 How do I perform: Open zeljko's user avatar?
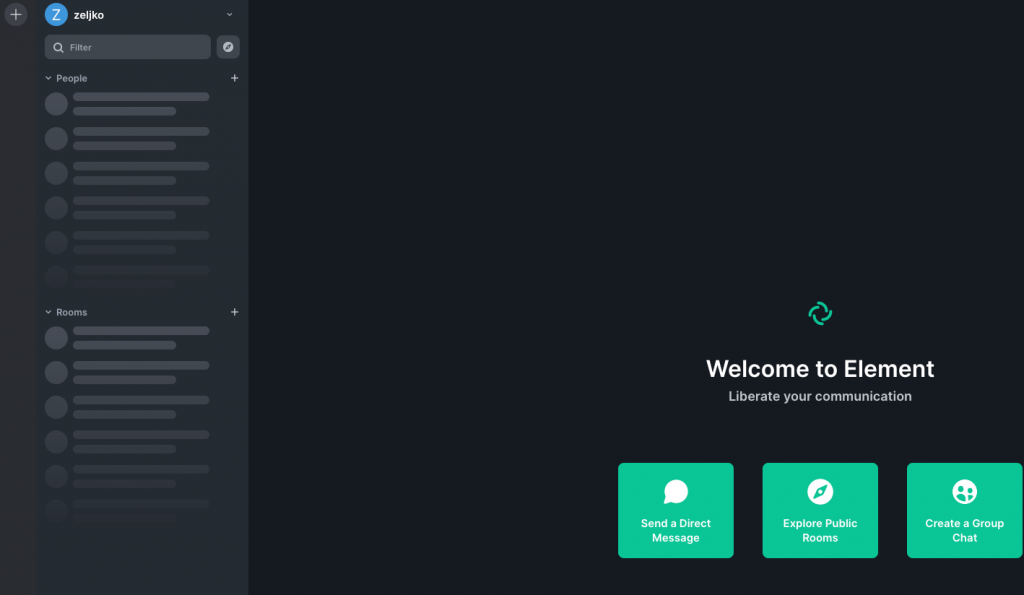pos(56,14)
